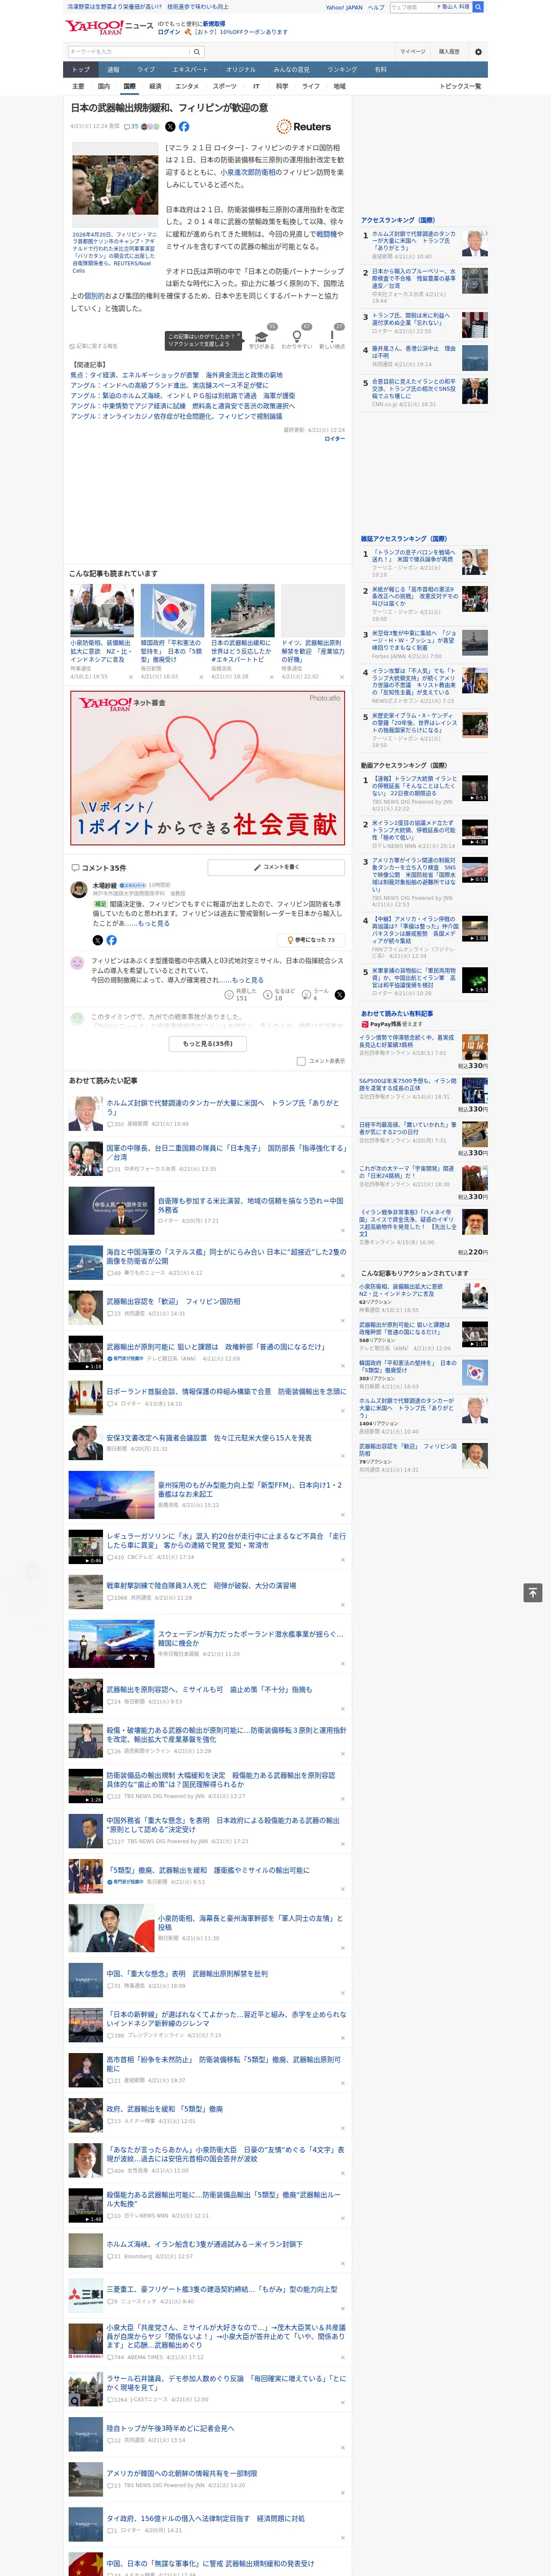Open the 速報 tab
Screen dimensions: 551x2576
[113, 70]
